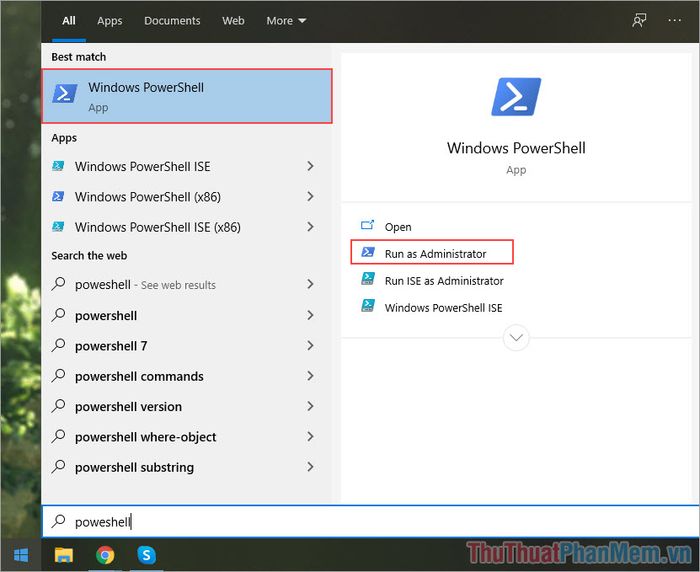
Task: Expand the powershell where-object suggestion arrow
Action: coord(310,437)
